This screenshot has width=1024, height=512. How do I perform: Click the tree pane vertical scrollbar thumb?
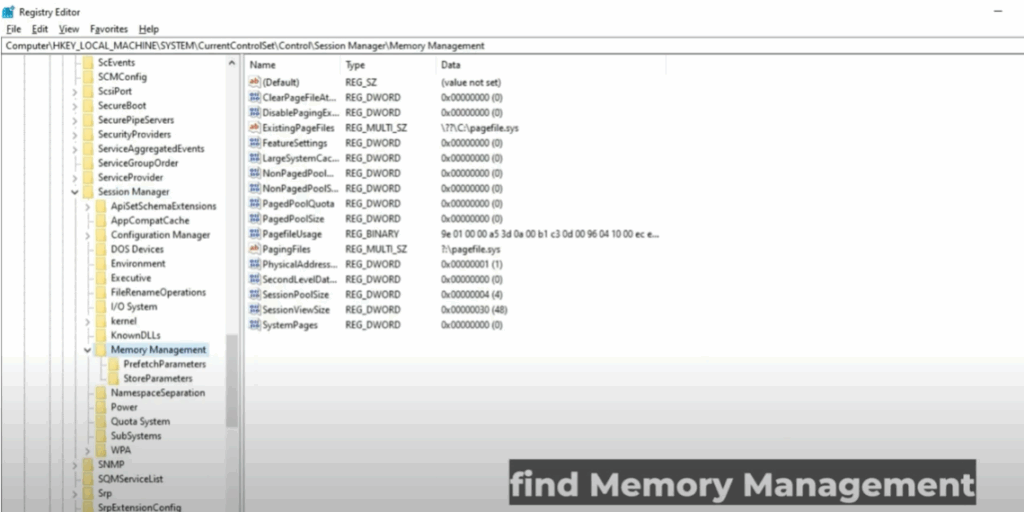pyautogui.click(x=232, y=381)
